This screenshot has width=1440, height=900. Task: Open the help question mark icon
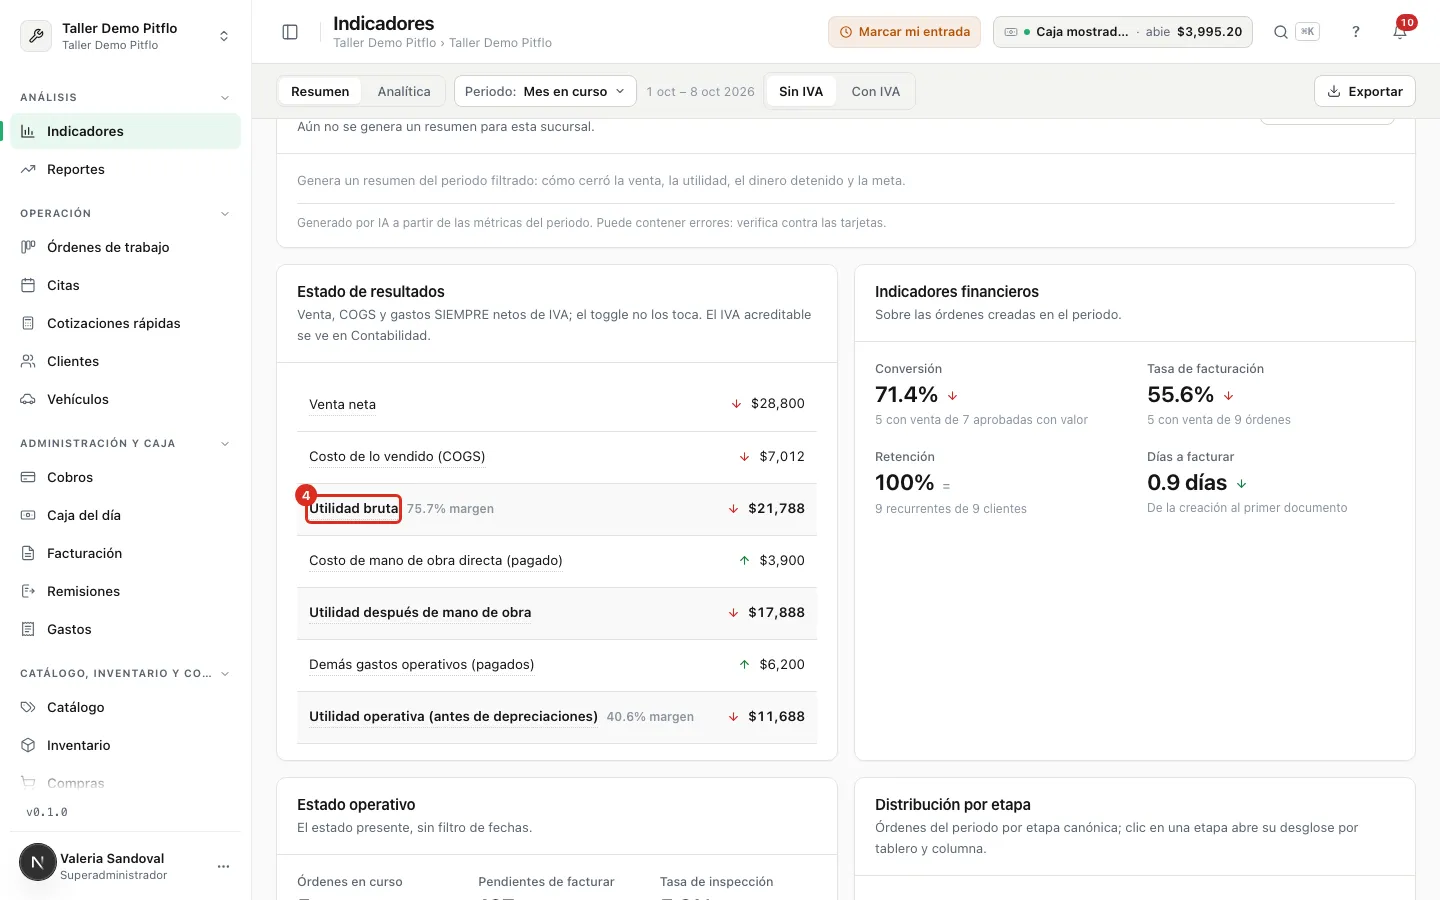click(1356, 32)
